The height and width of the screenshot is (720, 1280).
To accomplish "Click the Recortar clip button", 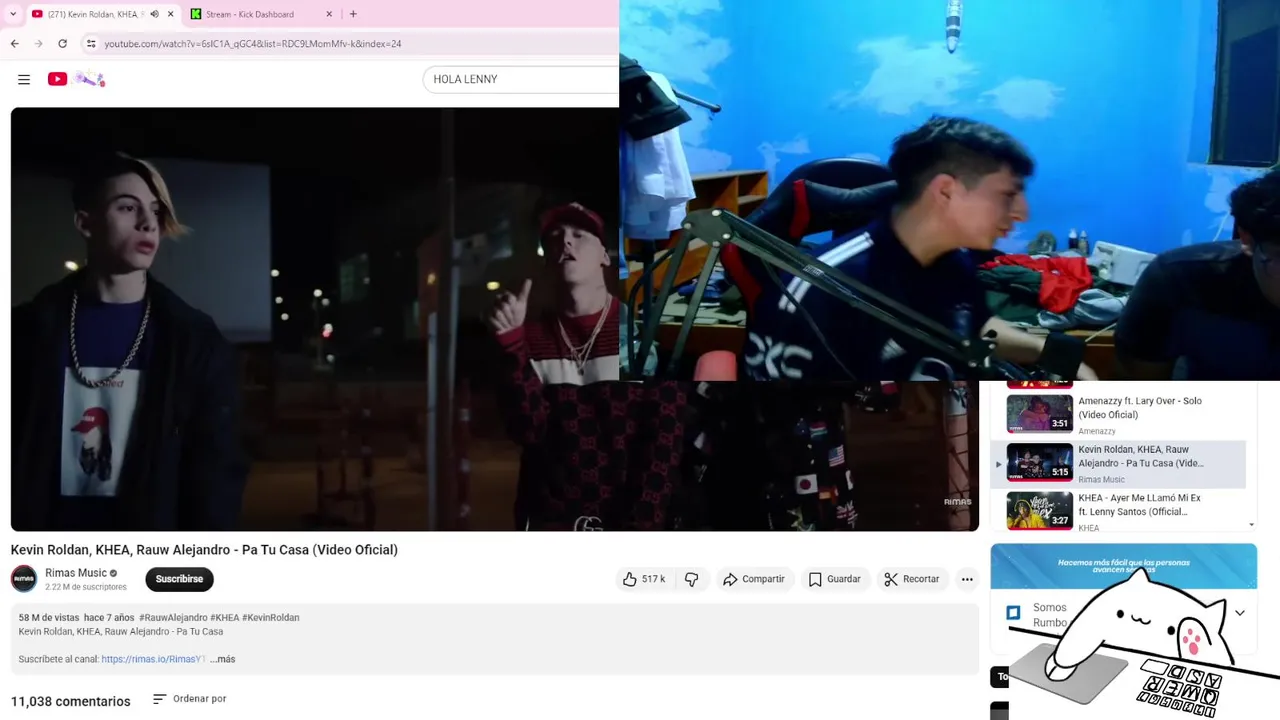I will click(x=911, y=579).
